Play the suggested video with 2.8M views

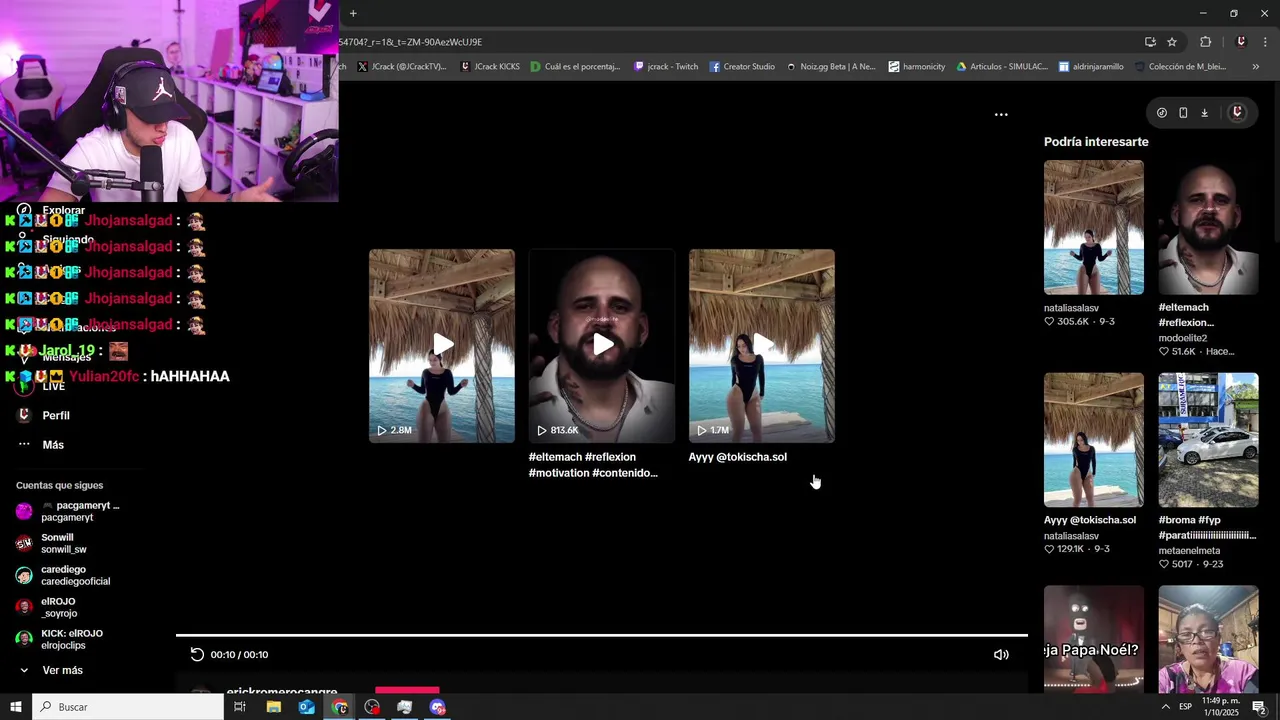click(x=442, y=345)
